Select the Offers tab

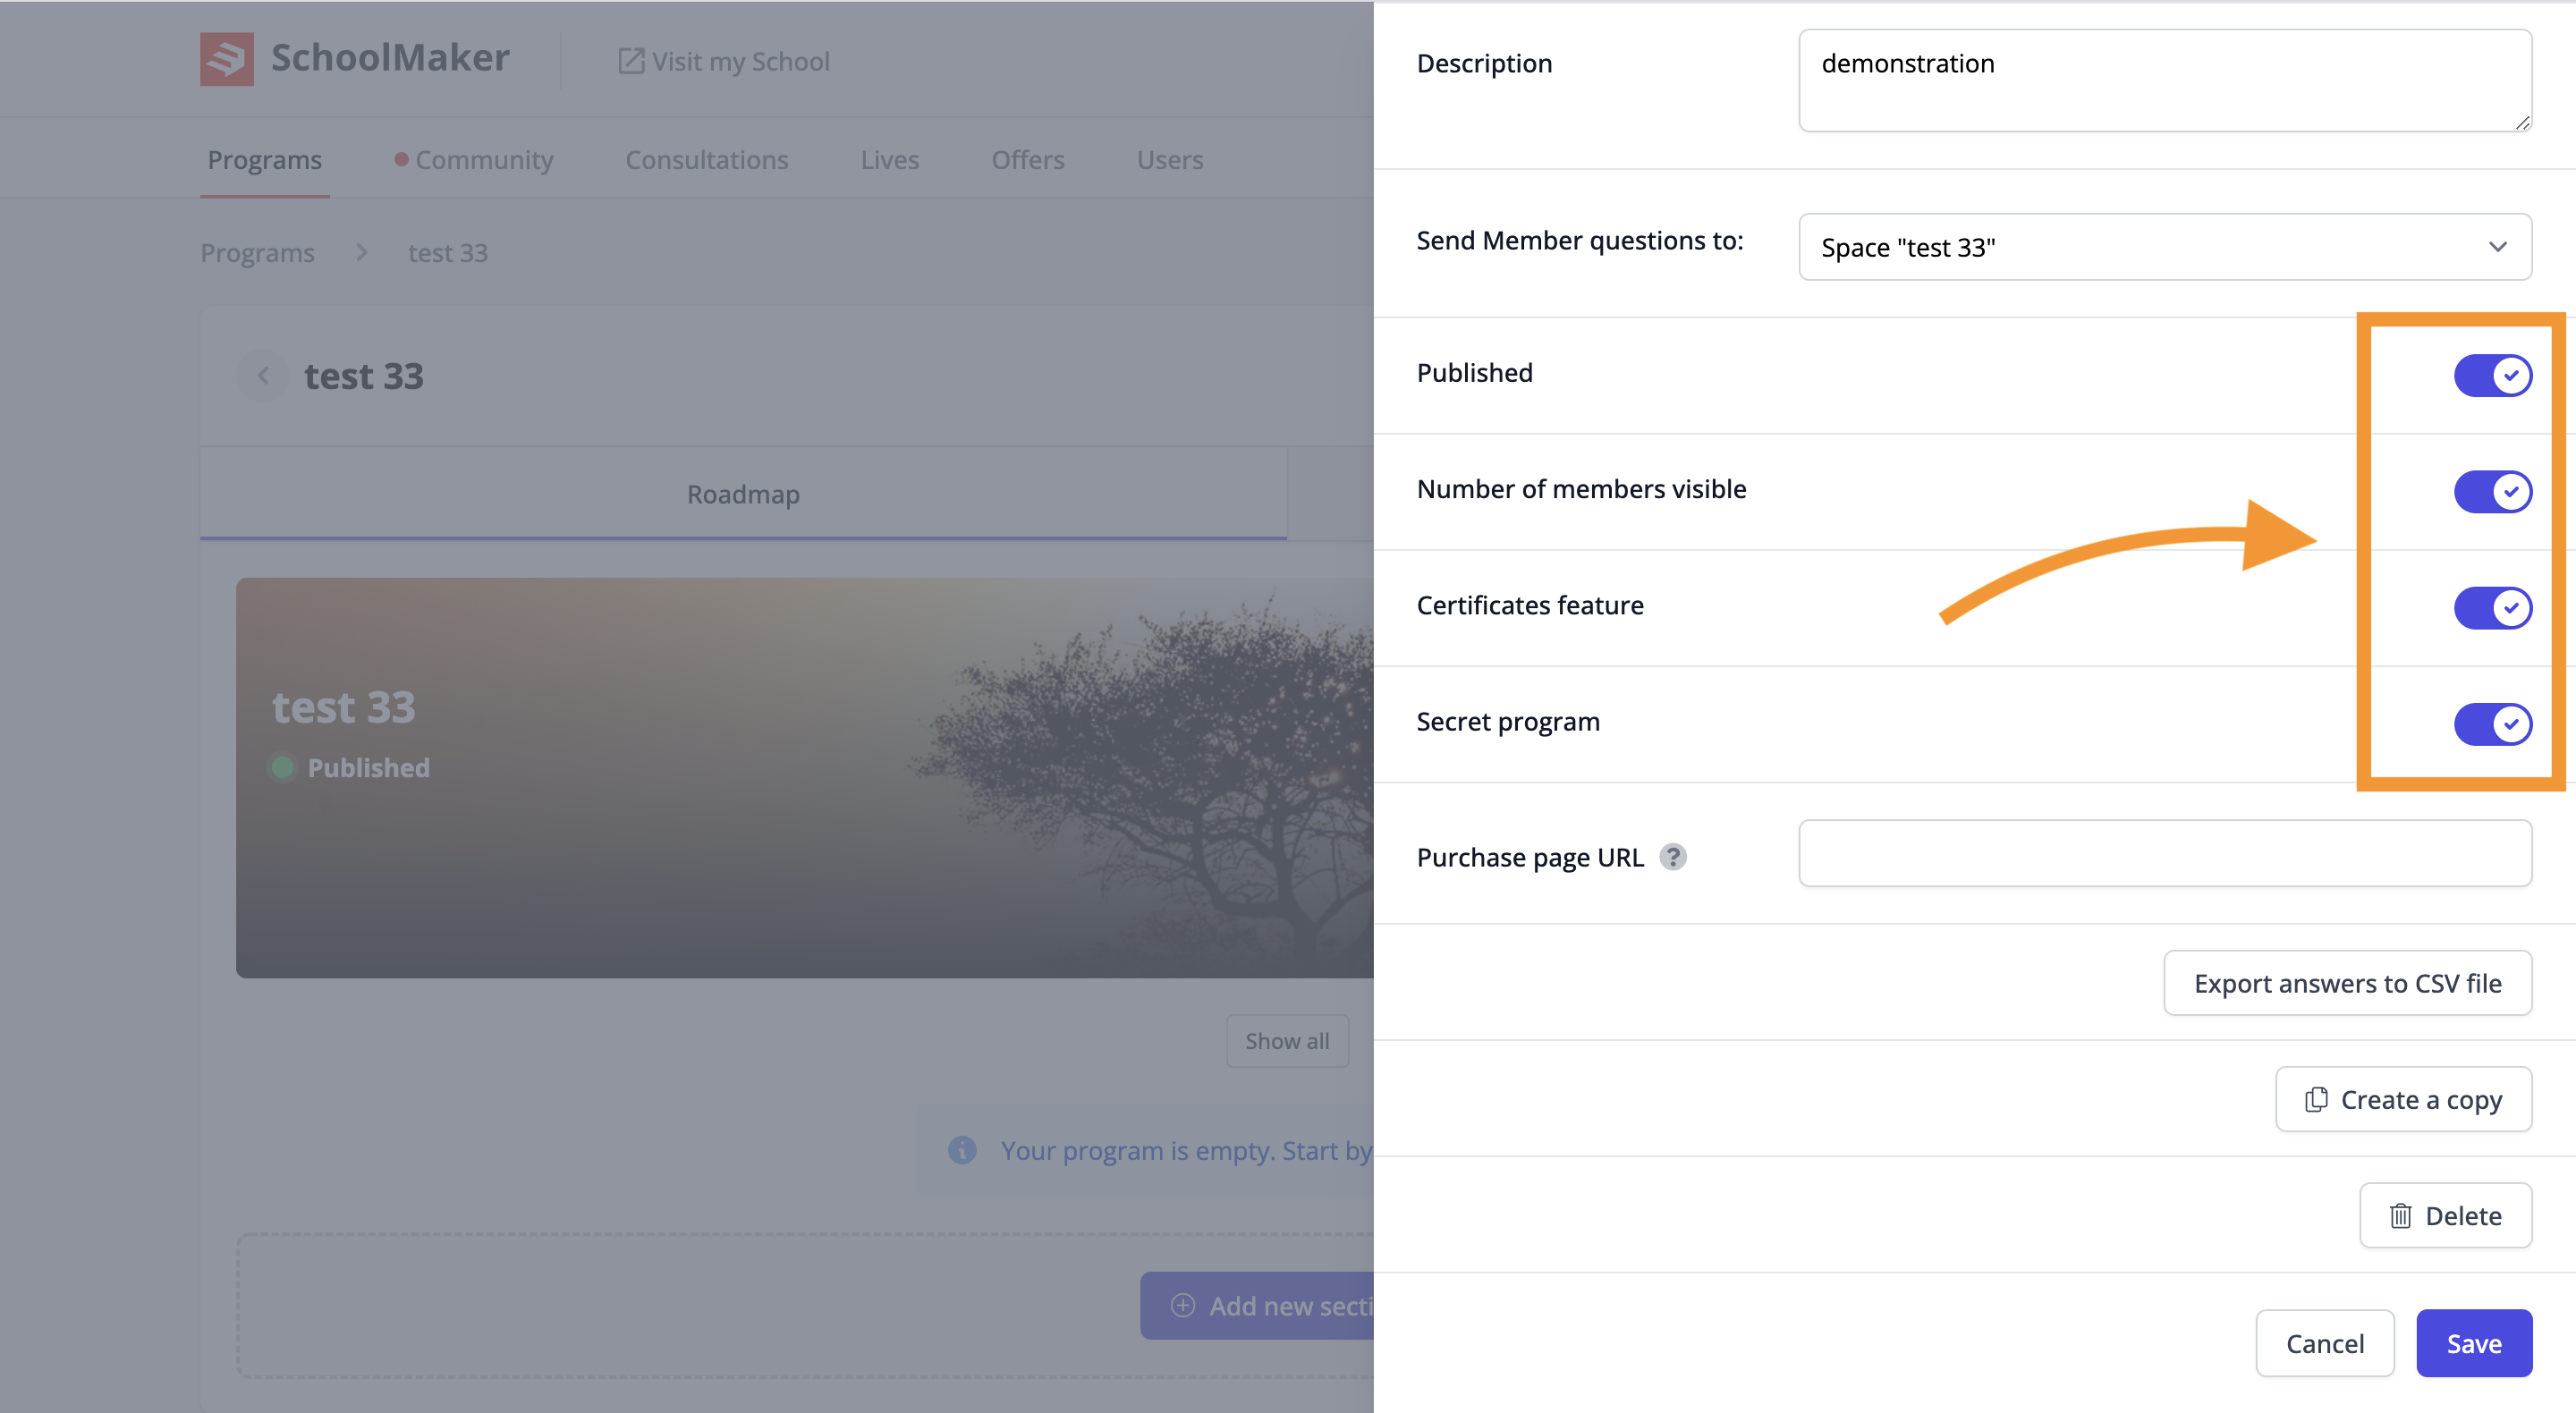pos(1028,160)
